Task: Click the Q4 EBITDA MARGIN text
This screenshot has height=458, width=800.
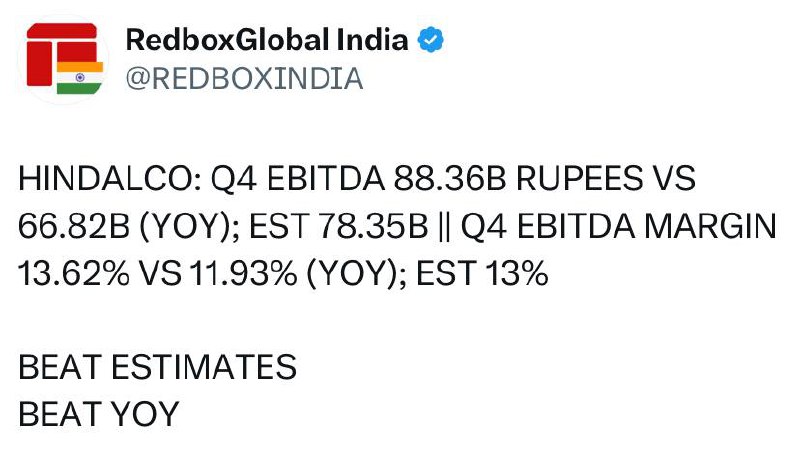Action: click(618, 226)
